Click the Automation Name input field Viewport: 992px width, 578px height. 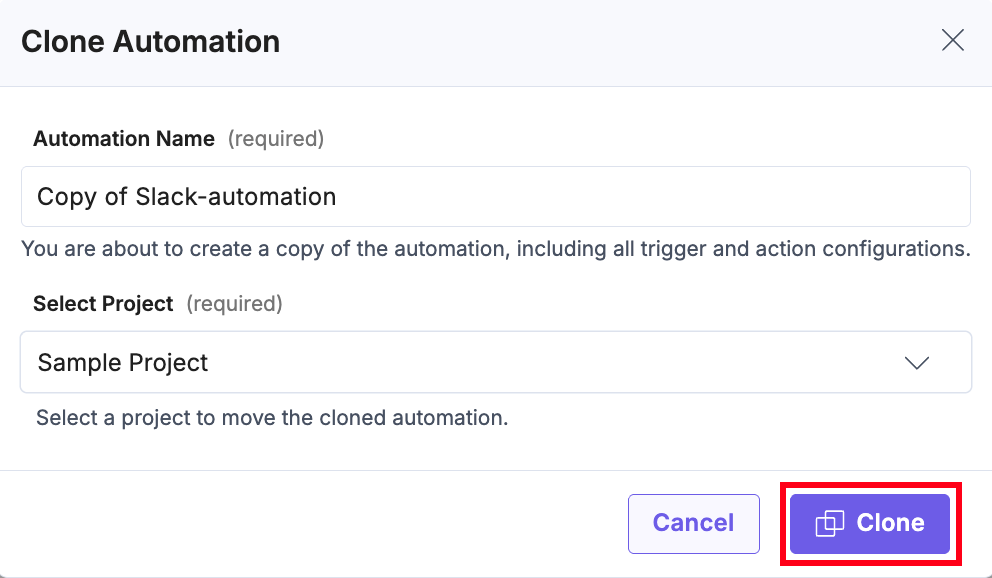496,197
